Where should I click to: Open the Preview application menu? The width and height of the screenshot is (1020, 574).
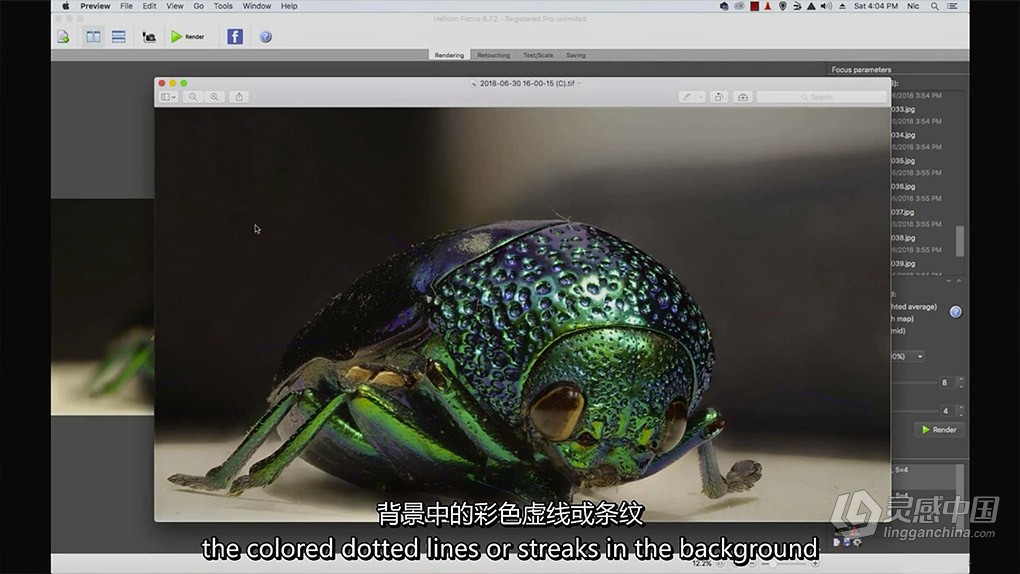click(x=95, y=6)
